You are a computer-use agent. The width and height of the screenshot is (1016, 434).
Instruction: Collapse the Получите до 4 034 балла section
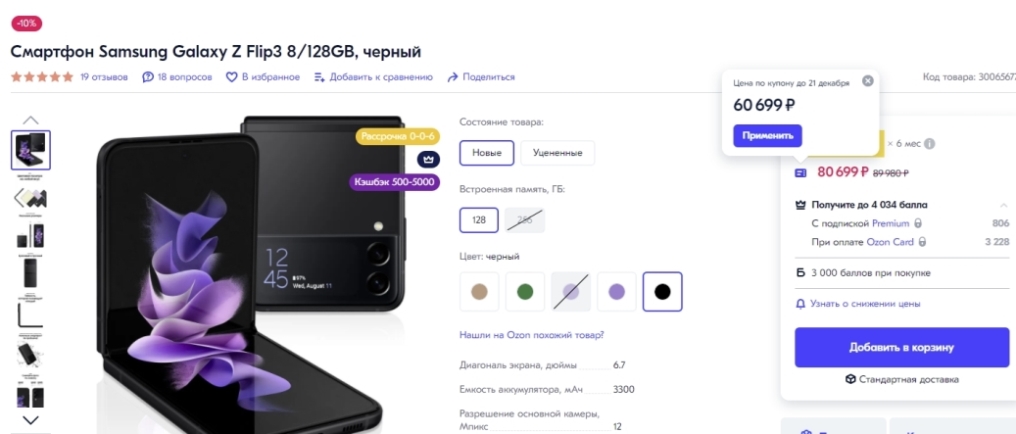pyautogui.click(x=1004, y=205)
